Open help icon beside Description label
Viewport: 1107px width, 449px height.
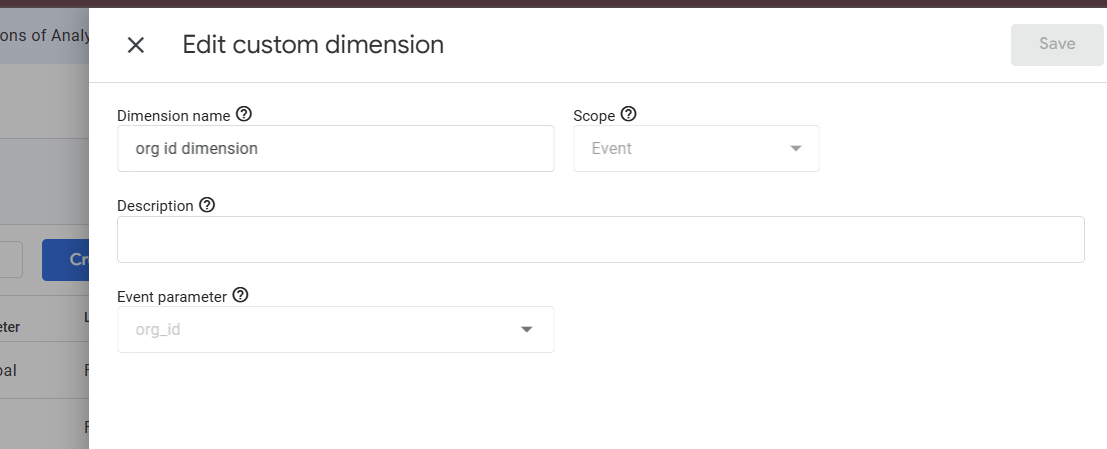coord(207,205)
